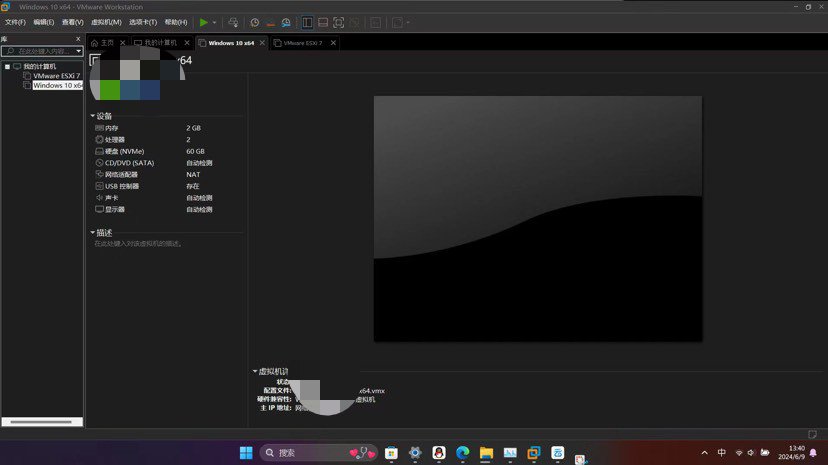Viewport: 828px width, 465px height.
Task: Click the 2 GB memory value
Action: click(193, 128)
